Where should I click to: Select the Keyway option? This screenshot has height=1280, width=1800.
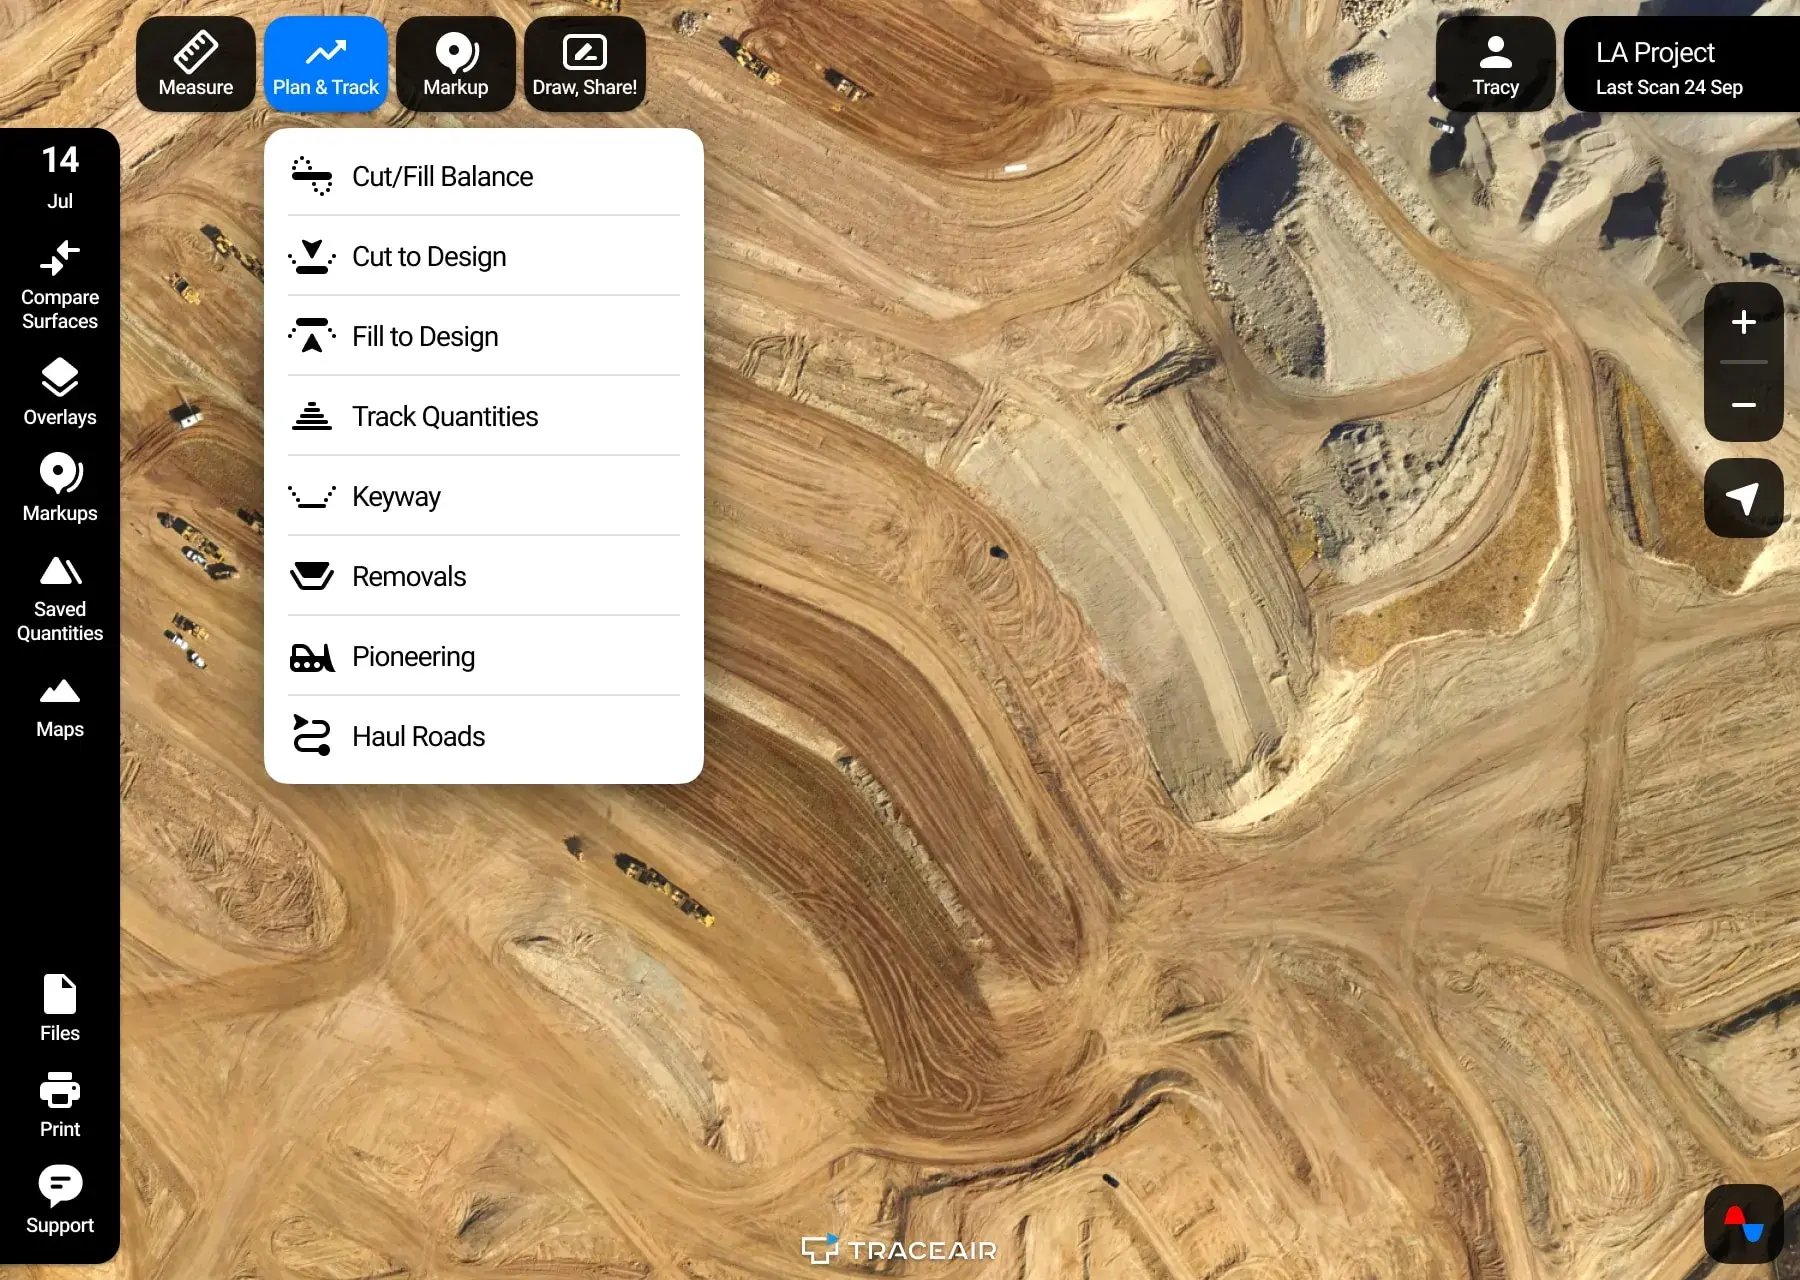tap(396, 496)
